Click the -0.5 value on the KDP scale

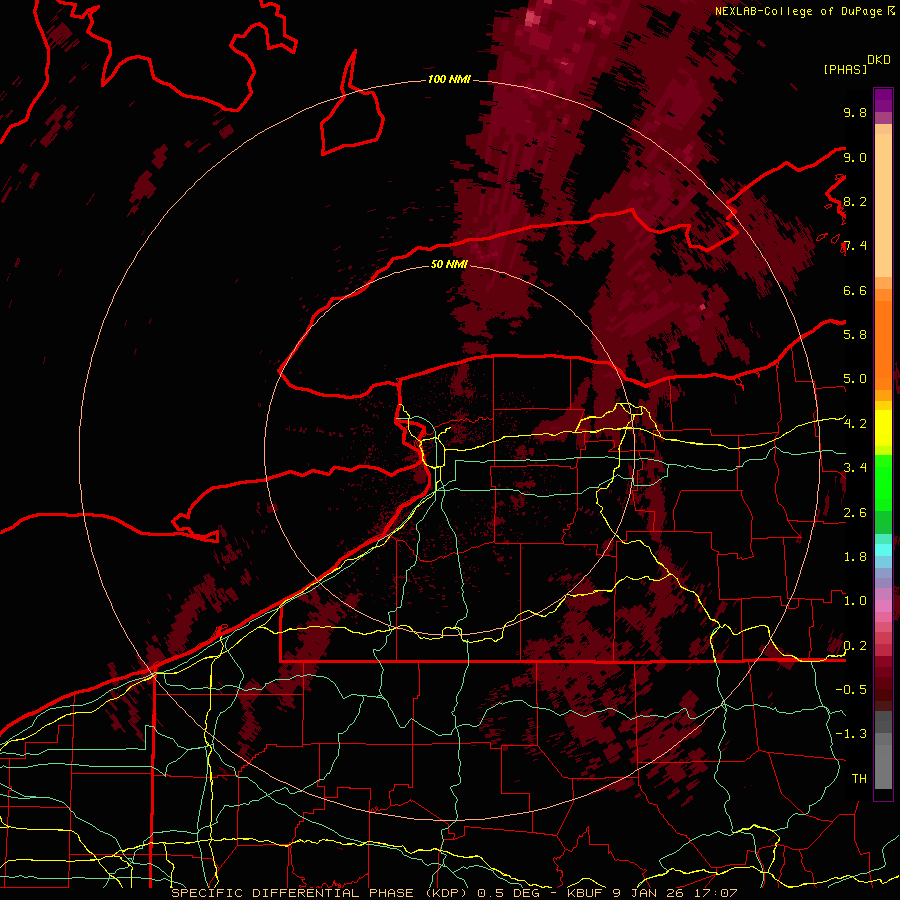pos(851,689)
